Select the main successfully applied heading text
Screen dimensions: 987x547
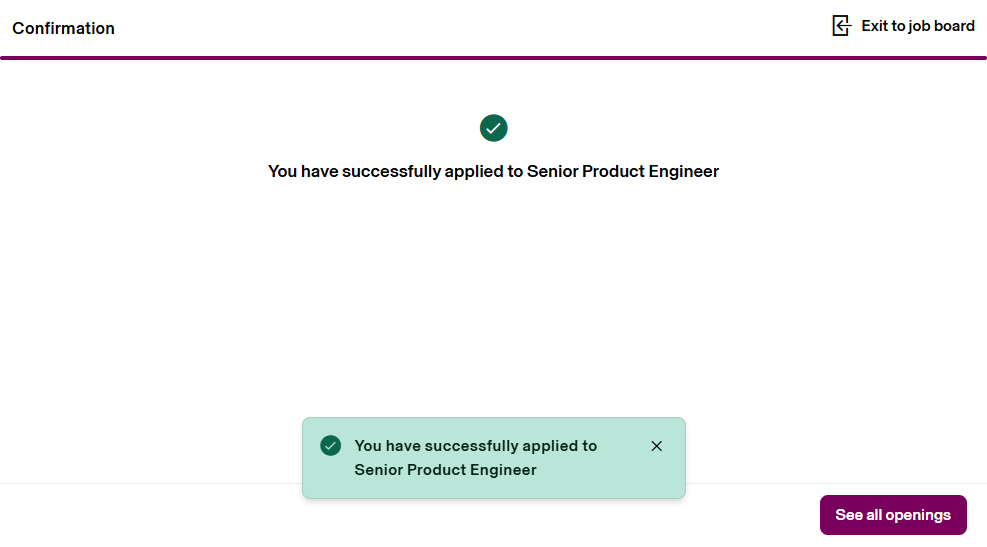click(493, 171)
